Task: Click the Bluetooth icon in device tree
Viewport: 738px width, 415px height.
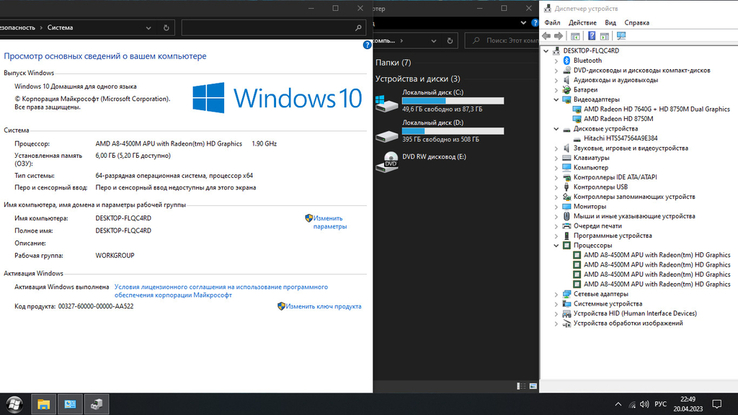Action: [567, 60]
